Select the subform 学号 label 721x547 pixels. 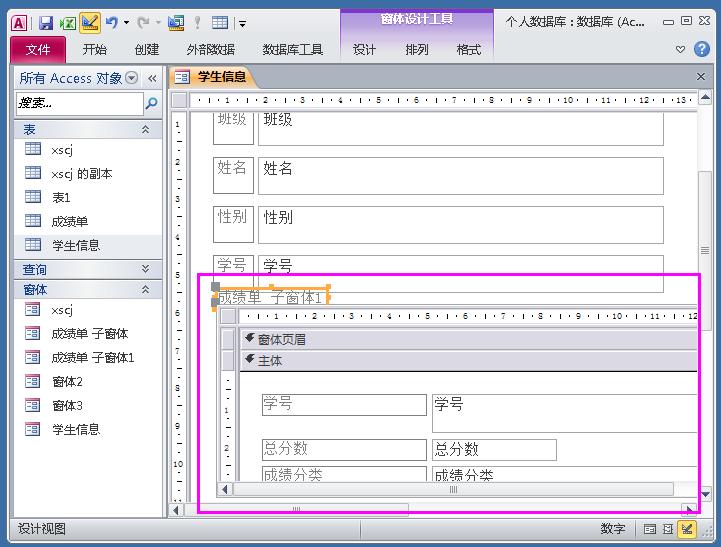pyautogui.click(x=344, y=405)
